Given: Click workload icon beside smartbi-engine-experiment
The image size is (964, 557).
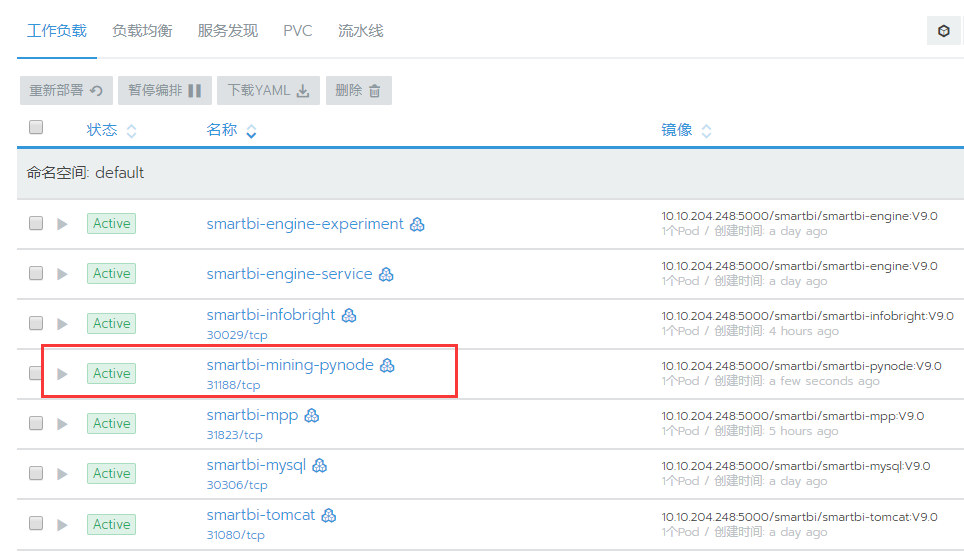Looking at the screenshot, I should coord(417,224).
